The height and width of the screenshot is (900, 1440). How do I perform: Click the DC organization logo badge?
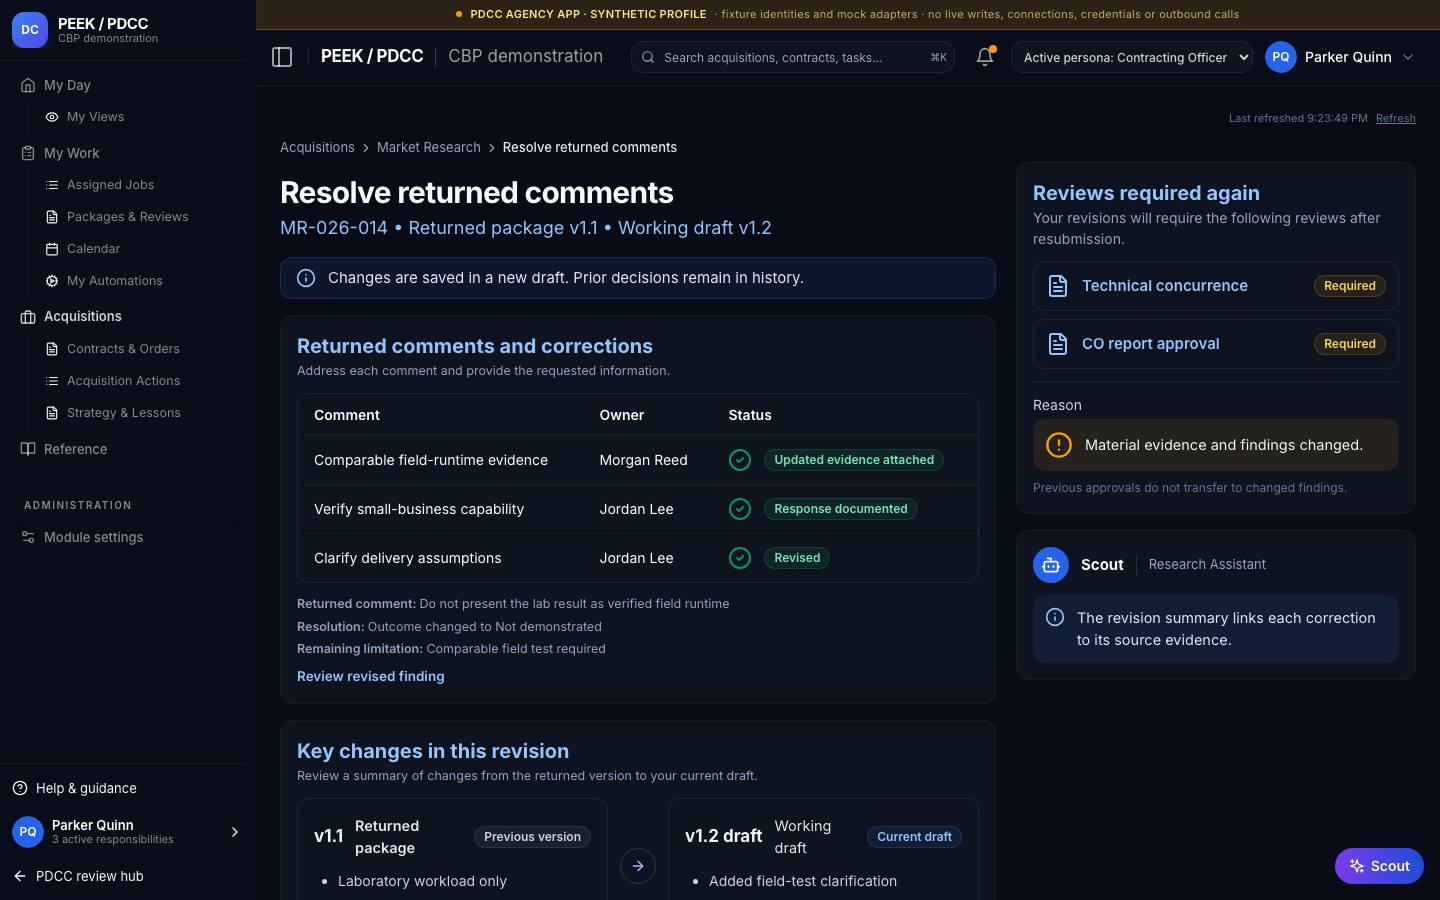pyautogui.click(x=30, y=30)
